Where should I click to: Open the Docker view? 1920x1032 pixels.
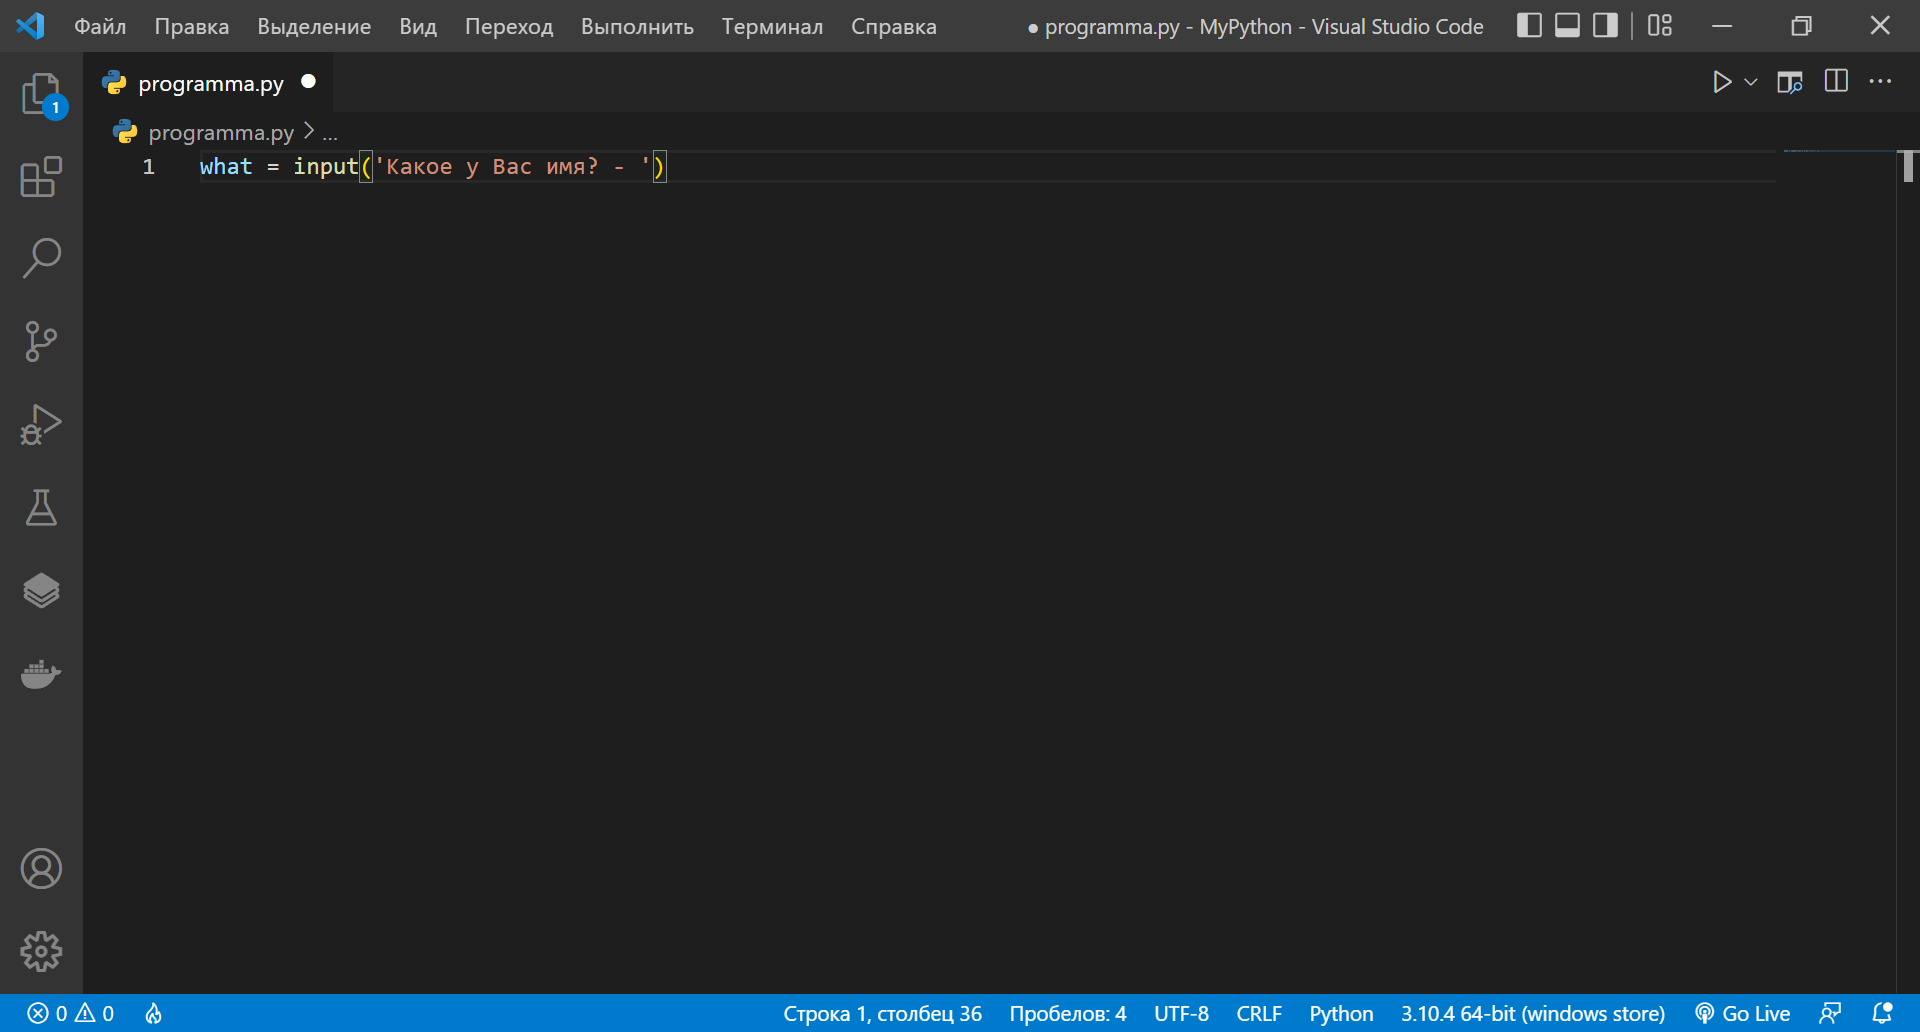point(41,675)
